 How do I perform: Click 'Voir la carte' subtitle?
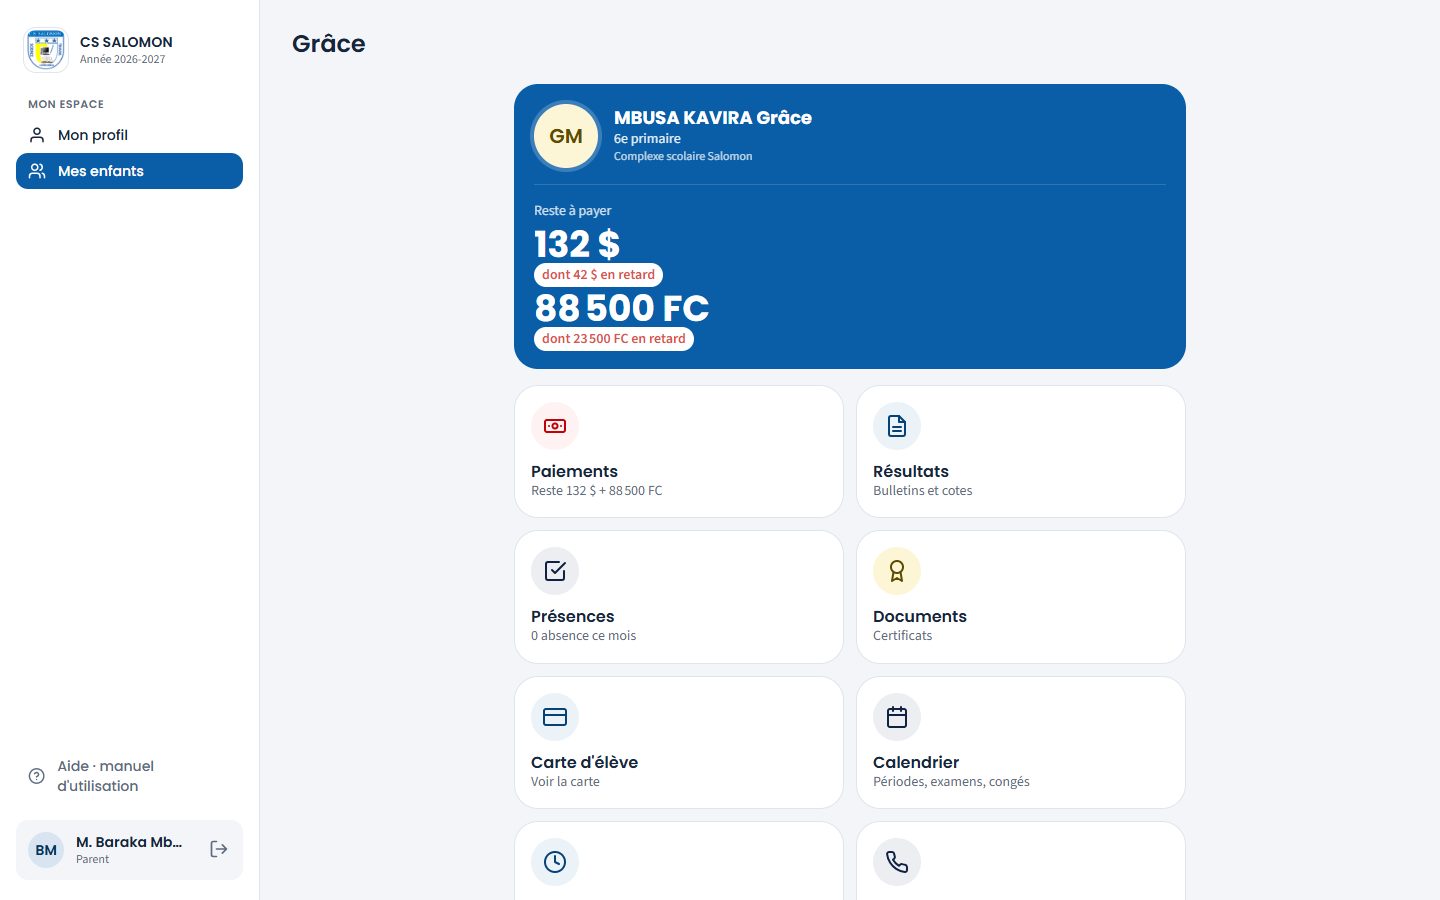pos(565,782)
